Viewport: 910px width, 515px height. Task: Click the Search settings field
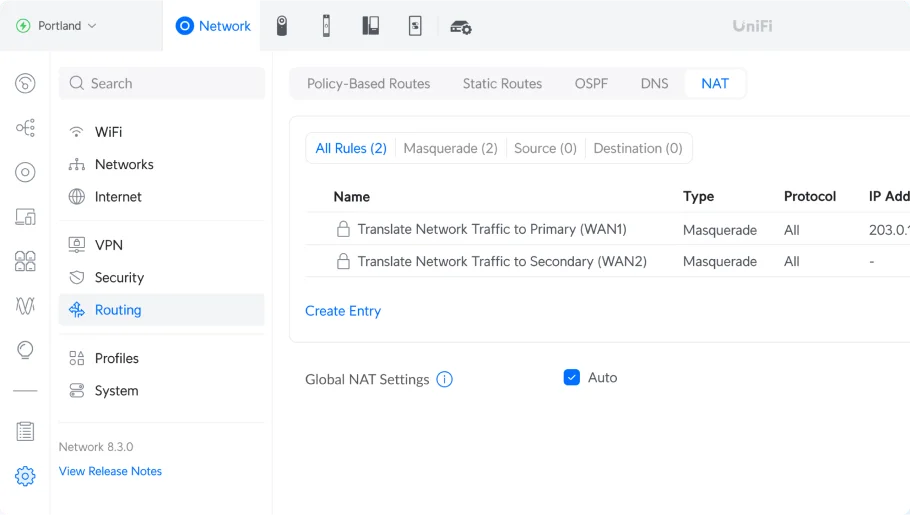(x=162, y=83)
